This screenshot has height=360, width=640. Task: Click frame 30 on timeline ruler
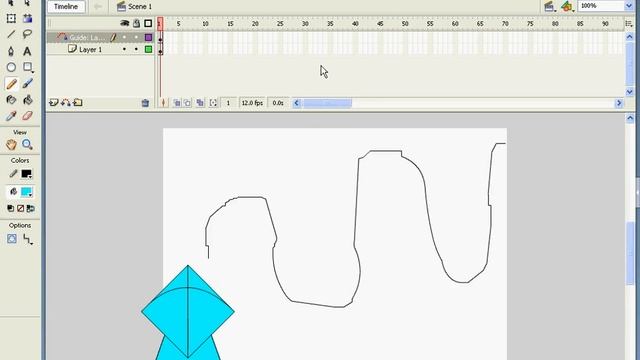pyautogui.click(x=305, y=24)
